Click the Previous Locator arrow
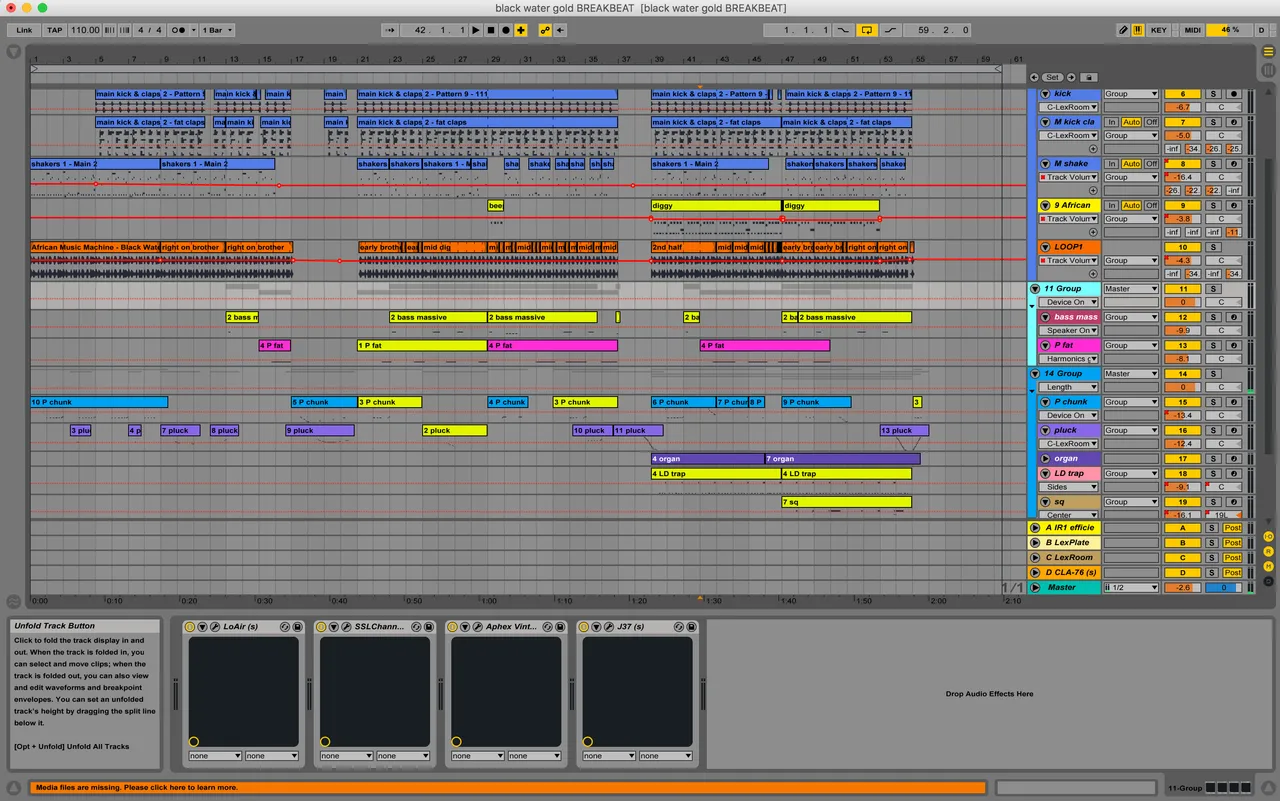Image resolution: width=1280 pixels, height=801 pixels. (1036, 77)
